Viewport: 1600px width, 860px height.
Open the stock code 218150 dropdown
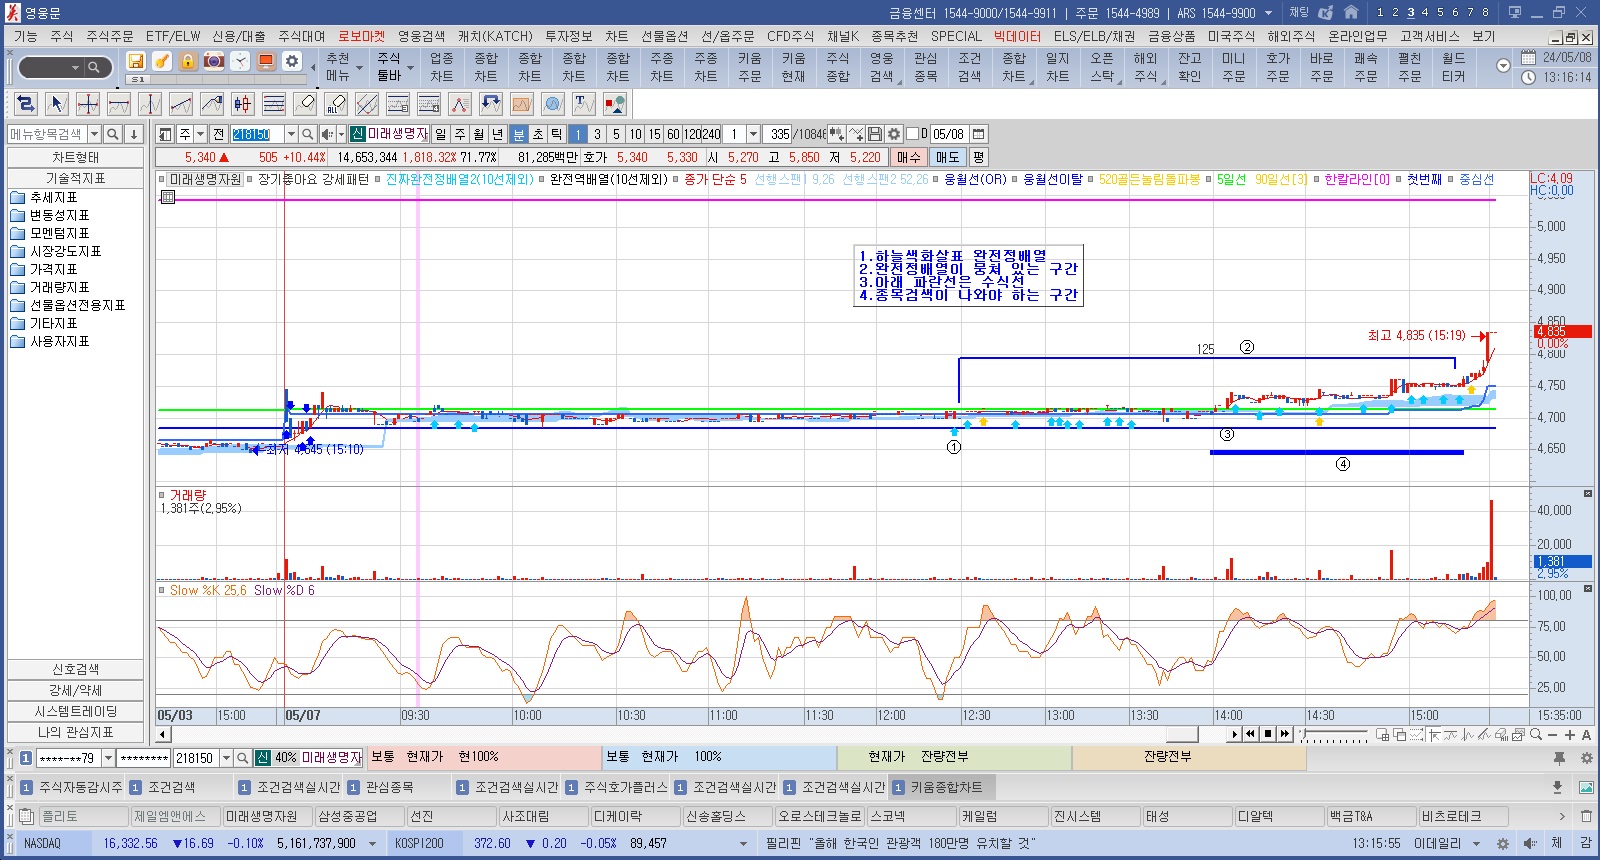tap(291, 134)
